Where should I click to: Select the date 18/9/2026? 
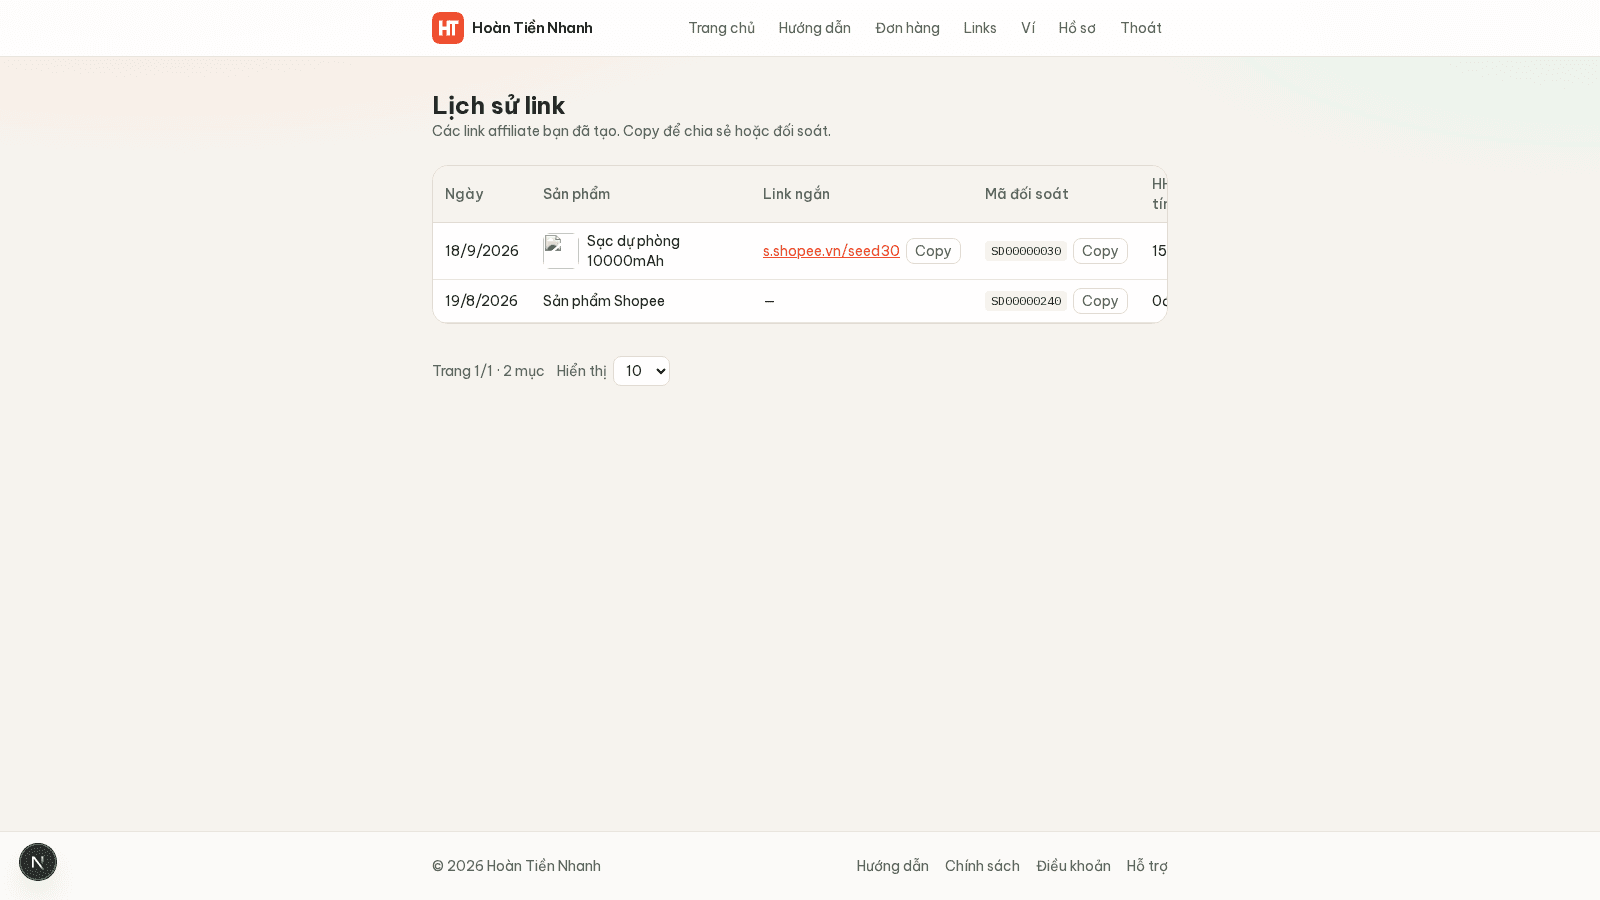tap(482, 251)
